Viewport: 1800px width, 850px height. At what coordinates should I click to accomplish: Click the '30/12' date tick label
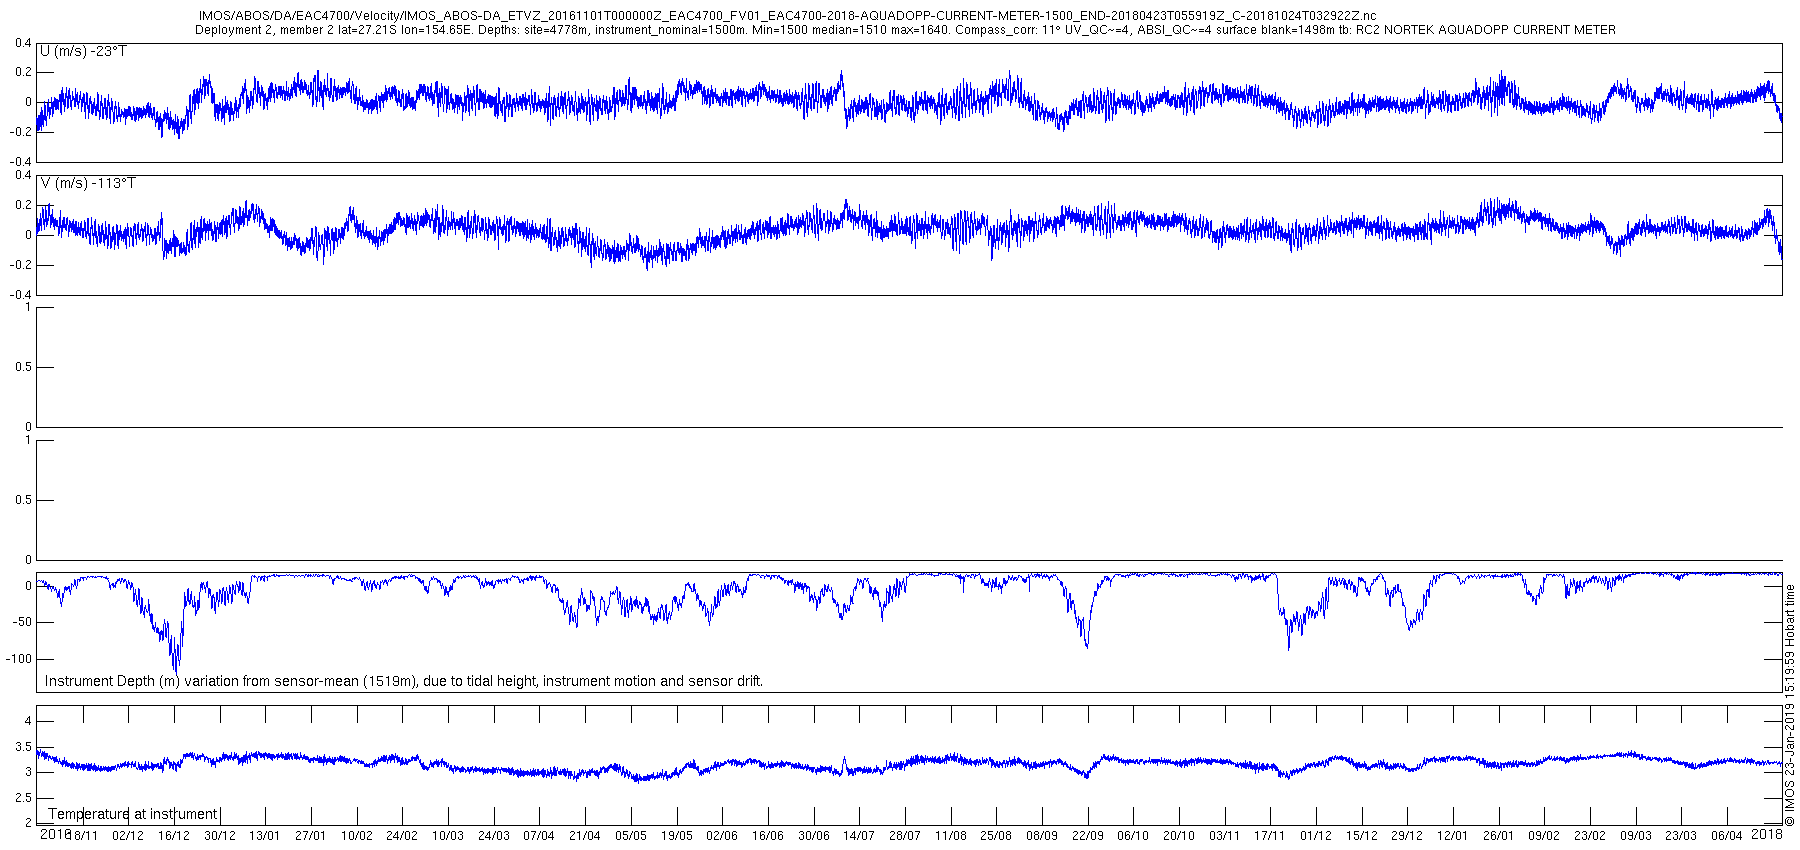220,836
